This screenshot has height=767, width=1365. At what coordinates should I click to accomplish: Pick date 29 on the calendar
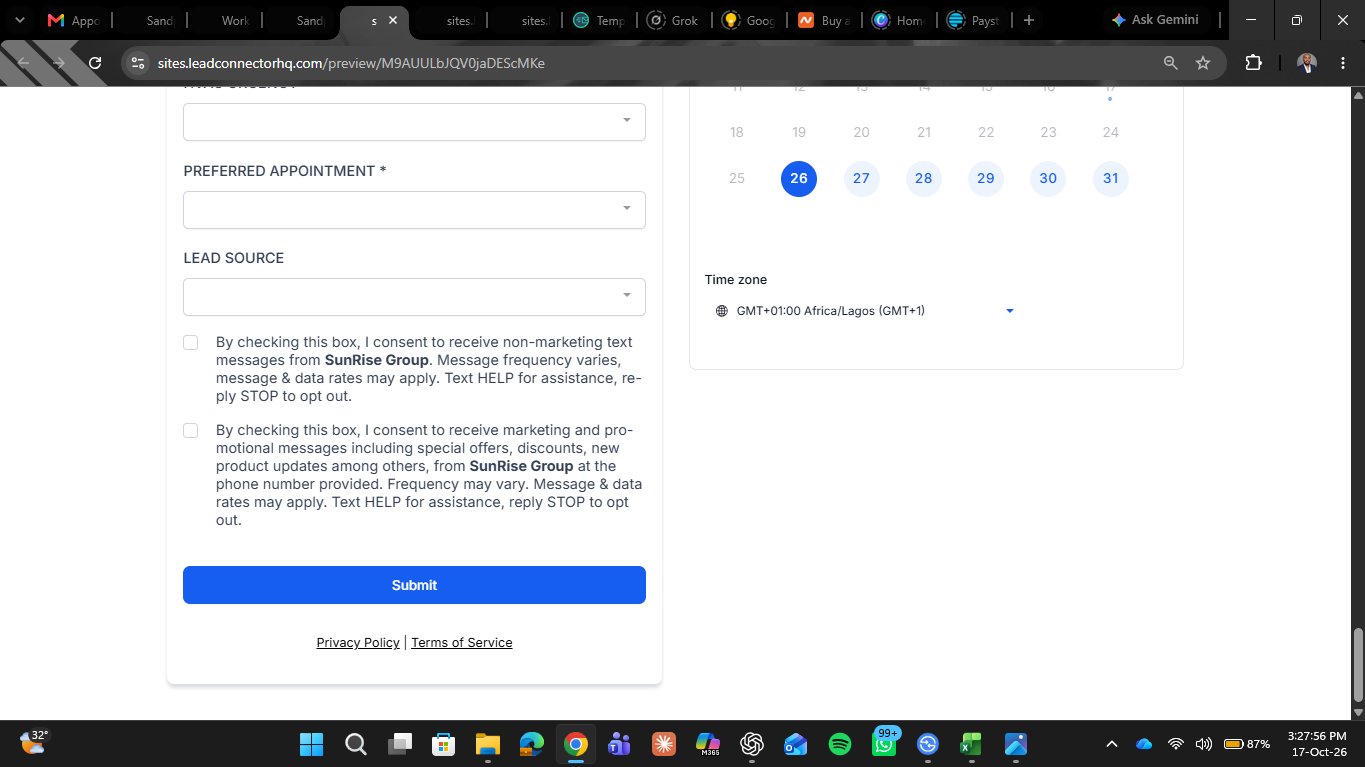point(986,179)
